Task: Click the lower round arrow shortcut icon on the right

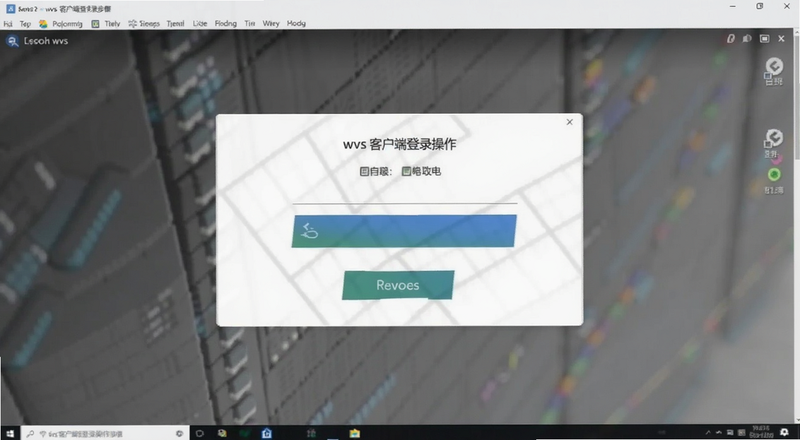Action: tap(774, 137)
